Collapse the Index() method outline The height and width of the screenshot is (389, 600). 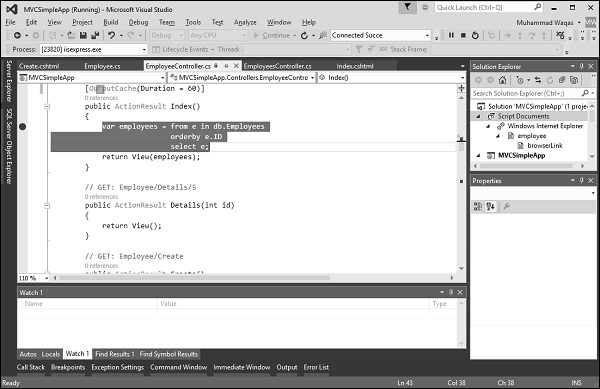[x=47, y=106]
